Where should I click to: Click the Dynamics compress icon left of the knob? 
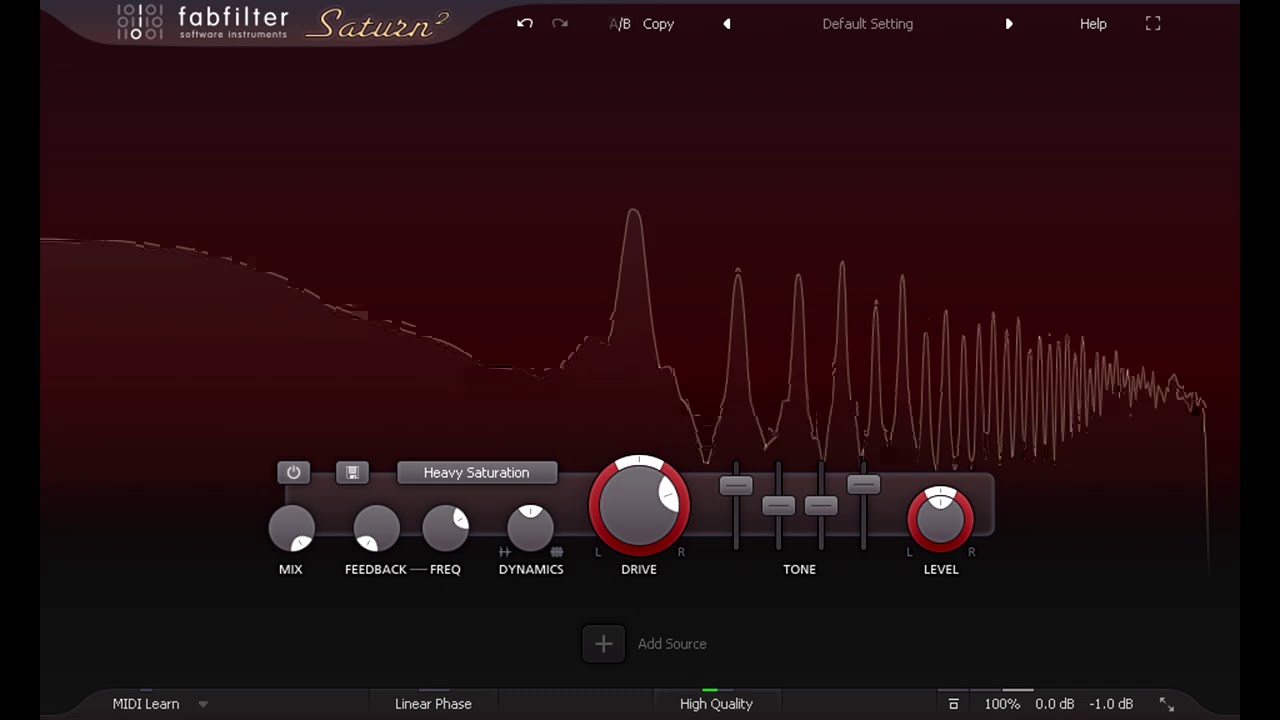point(505,551)
